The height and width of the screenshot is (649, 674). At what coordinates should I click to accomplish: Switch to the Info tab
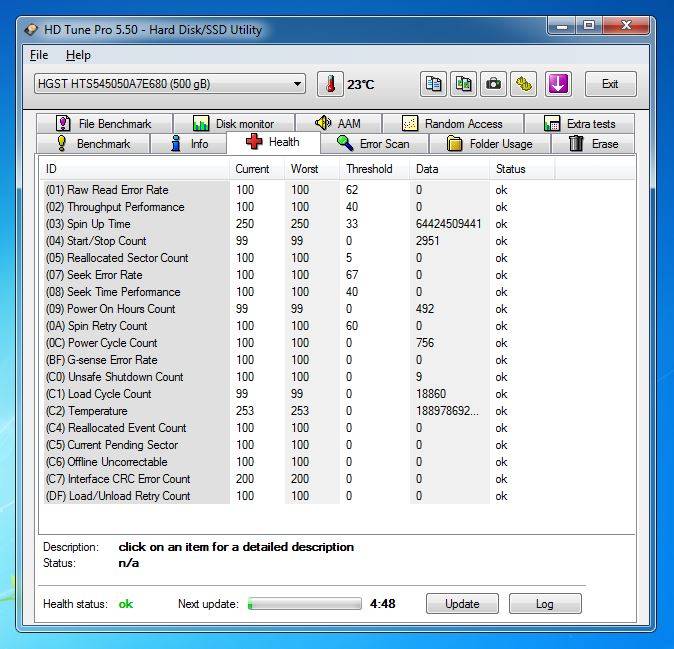(188, 144)
